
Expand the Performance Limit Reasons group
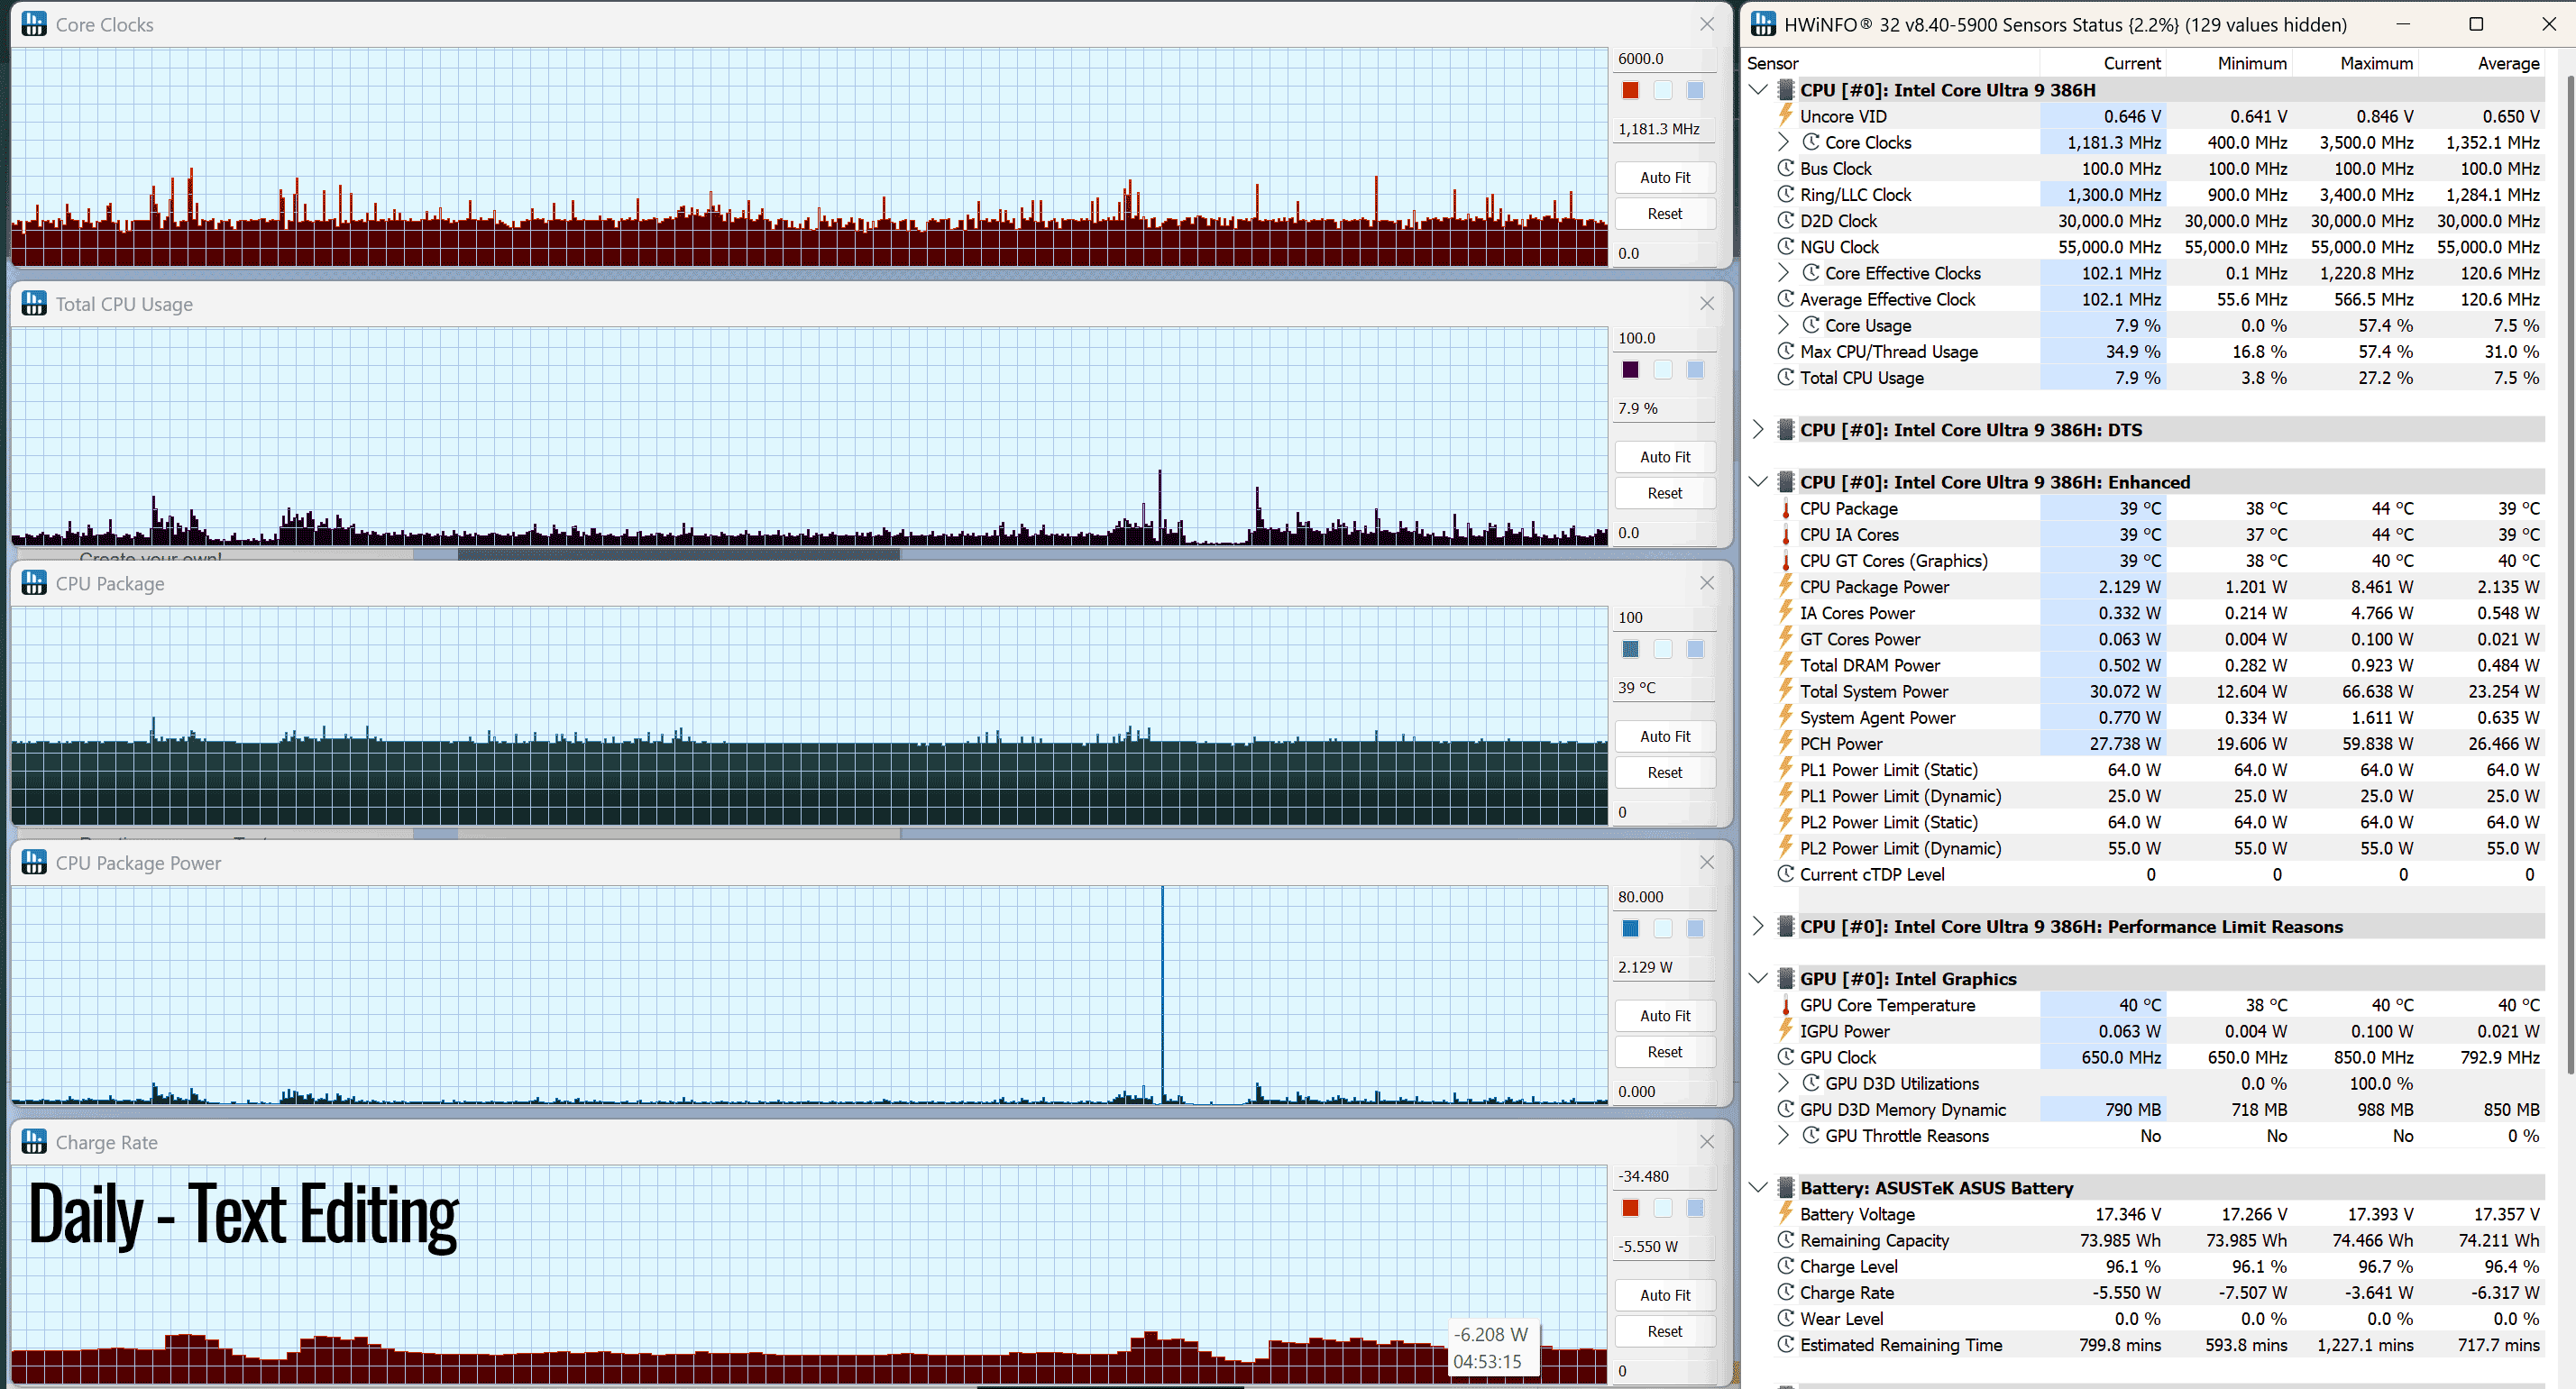pyautogui.click(x=1757, y=927)
